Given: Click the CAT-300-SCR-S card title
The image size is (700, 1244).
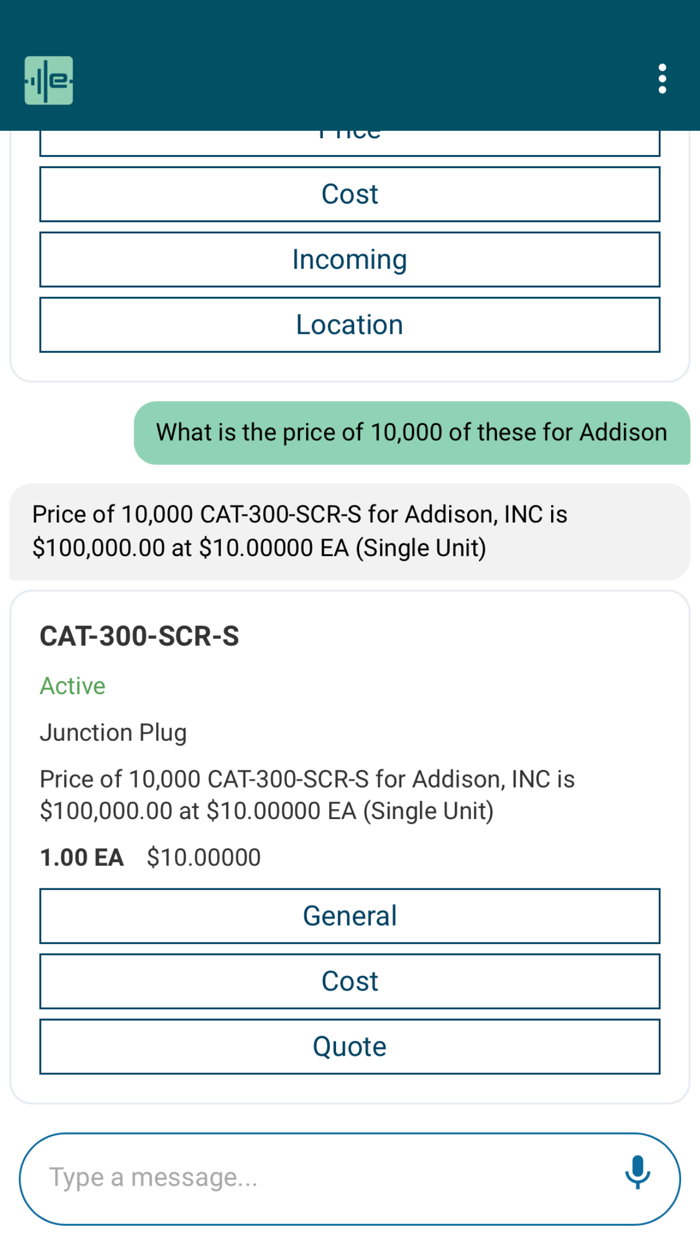Looking at the screenshot, I should (x=139, y=636).
